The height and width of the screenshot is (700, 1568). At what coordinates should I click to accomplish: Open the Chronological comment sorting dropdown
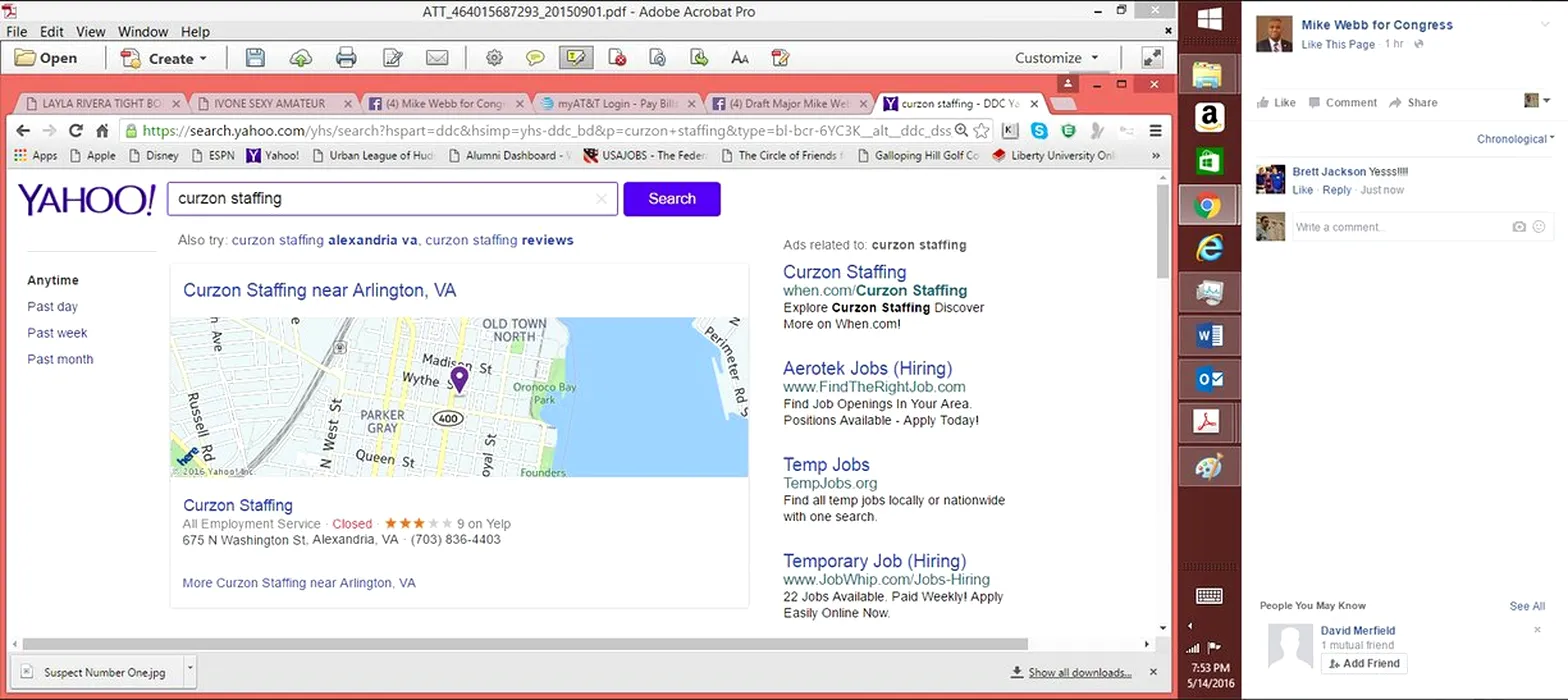[x=1516, y=139]
